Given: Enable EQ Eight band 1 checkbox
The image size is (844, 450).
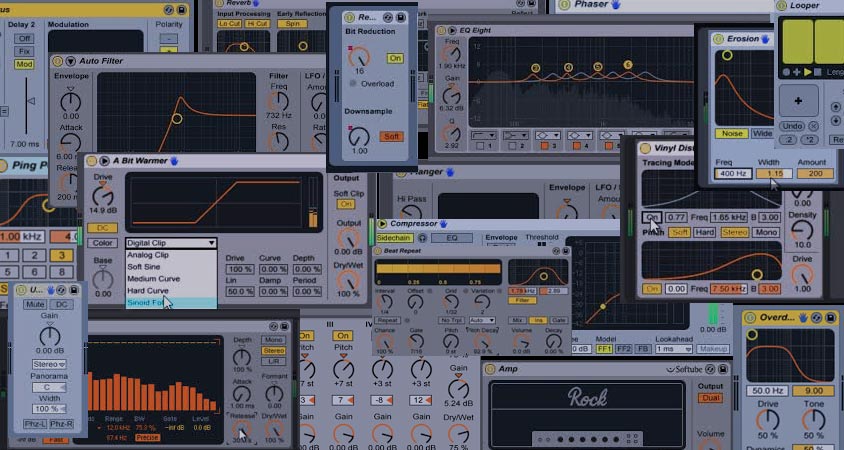Looking at the screenshot, I should (480, 146).
